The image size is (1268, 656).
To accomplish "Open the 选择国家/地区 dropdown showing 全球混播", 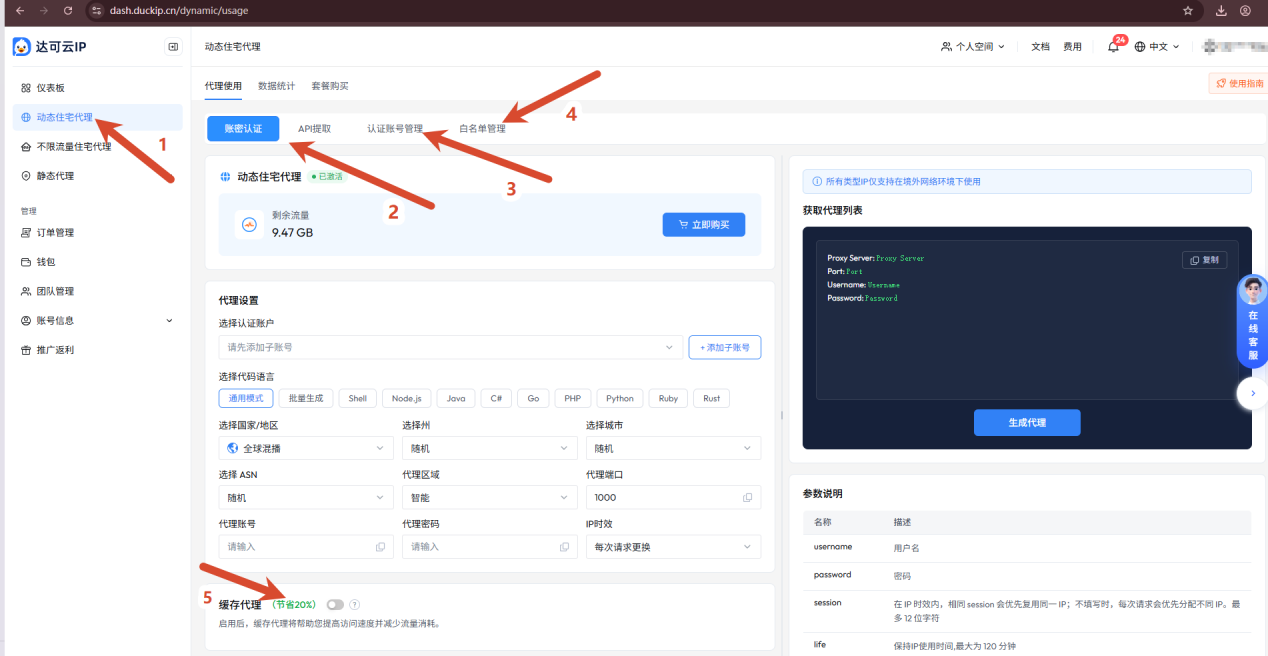I will click(306, 449).
